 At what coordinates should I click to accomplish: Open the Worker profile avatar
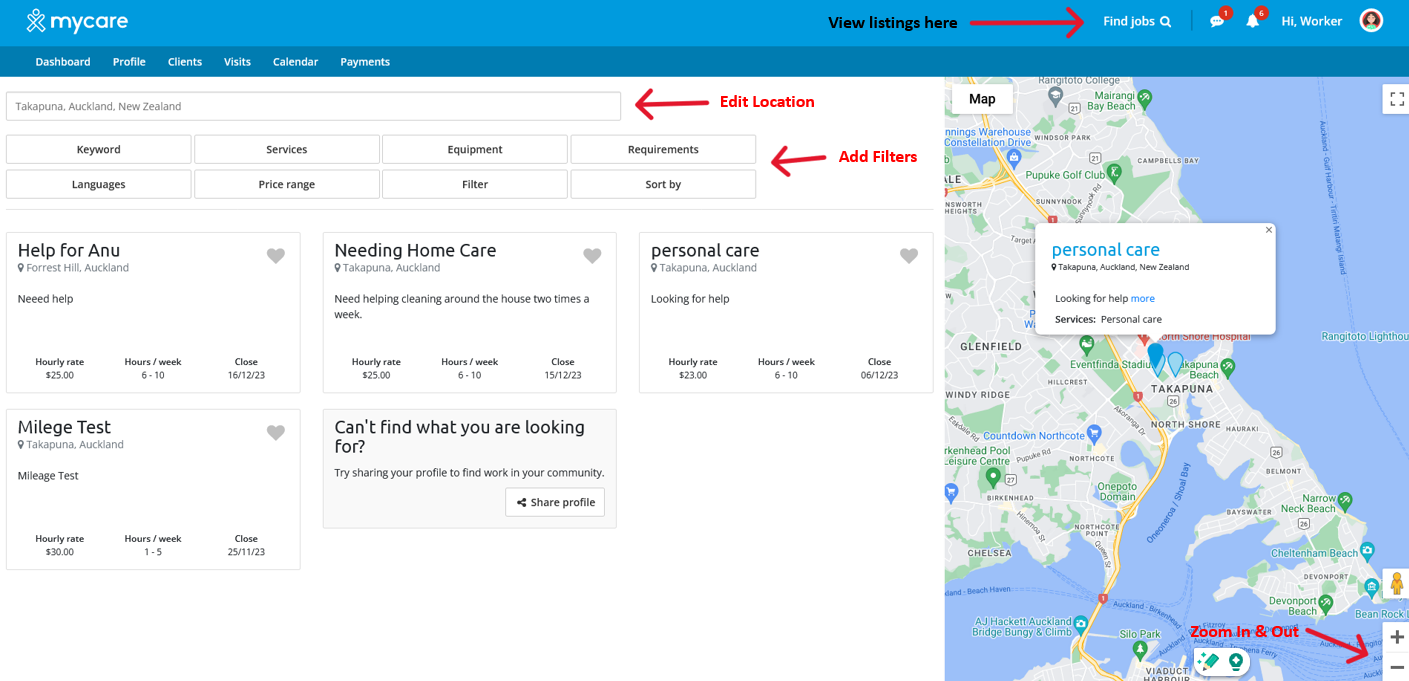1371,20
